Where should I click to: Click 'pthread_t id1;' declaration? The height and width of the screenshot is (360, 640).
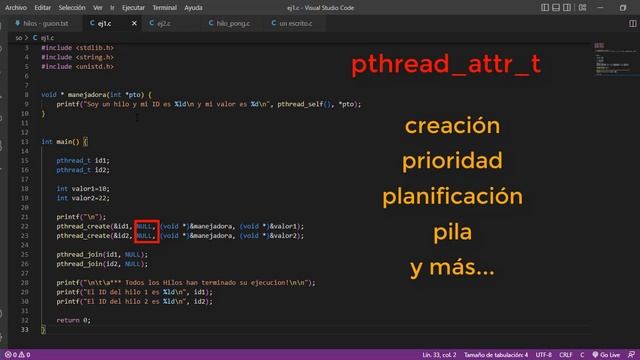tap(83, 160)
